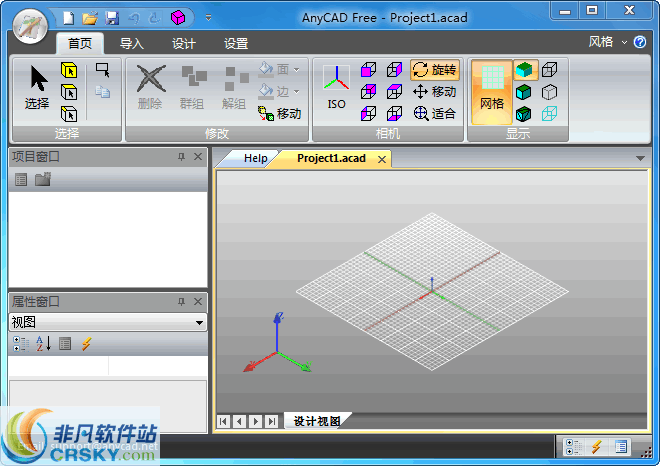
Task: Click the alphabetical A-Z sort icon
Action: click(43, 343)
